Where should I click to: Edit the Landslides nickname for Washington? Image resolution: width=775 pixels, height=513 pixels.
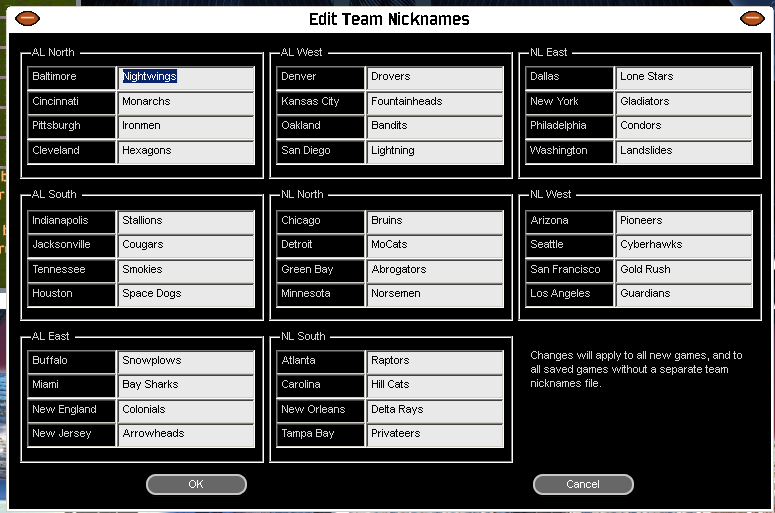click(x=683, y=151)
